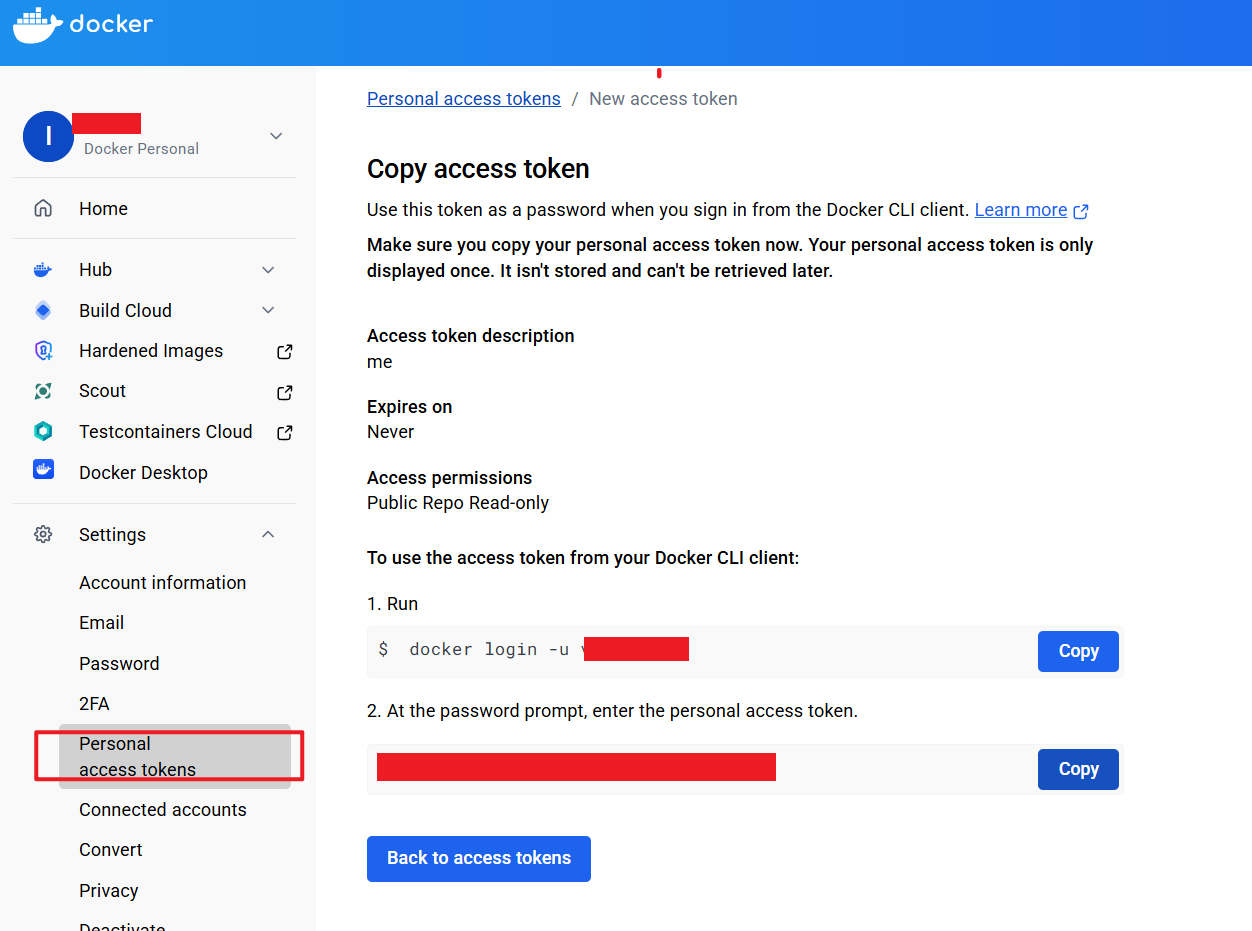Open Convert settings page
Viewport: 1252px width, 931px height.
click(x=111, y=850)
